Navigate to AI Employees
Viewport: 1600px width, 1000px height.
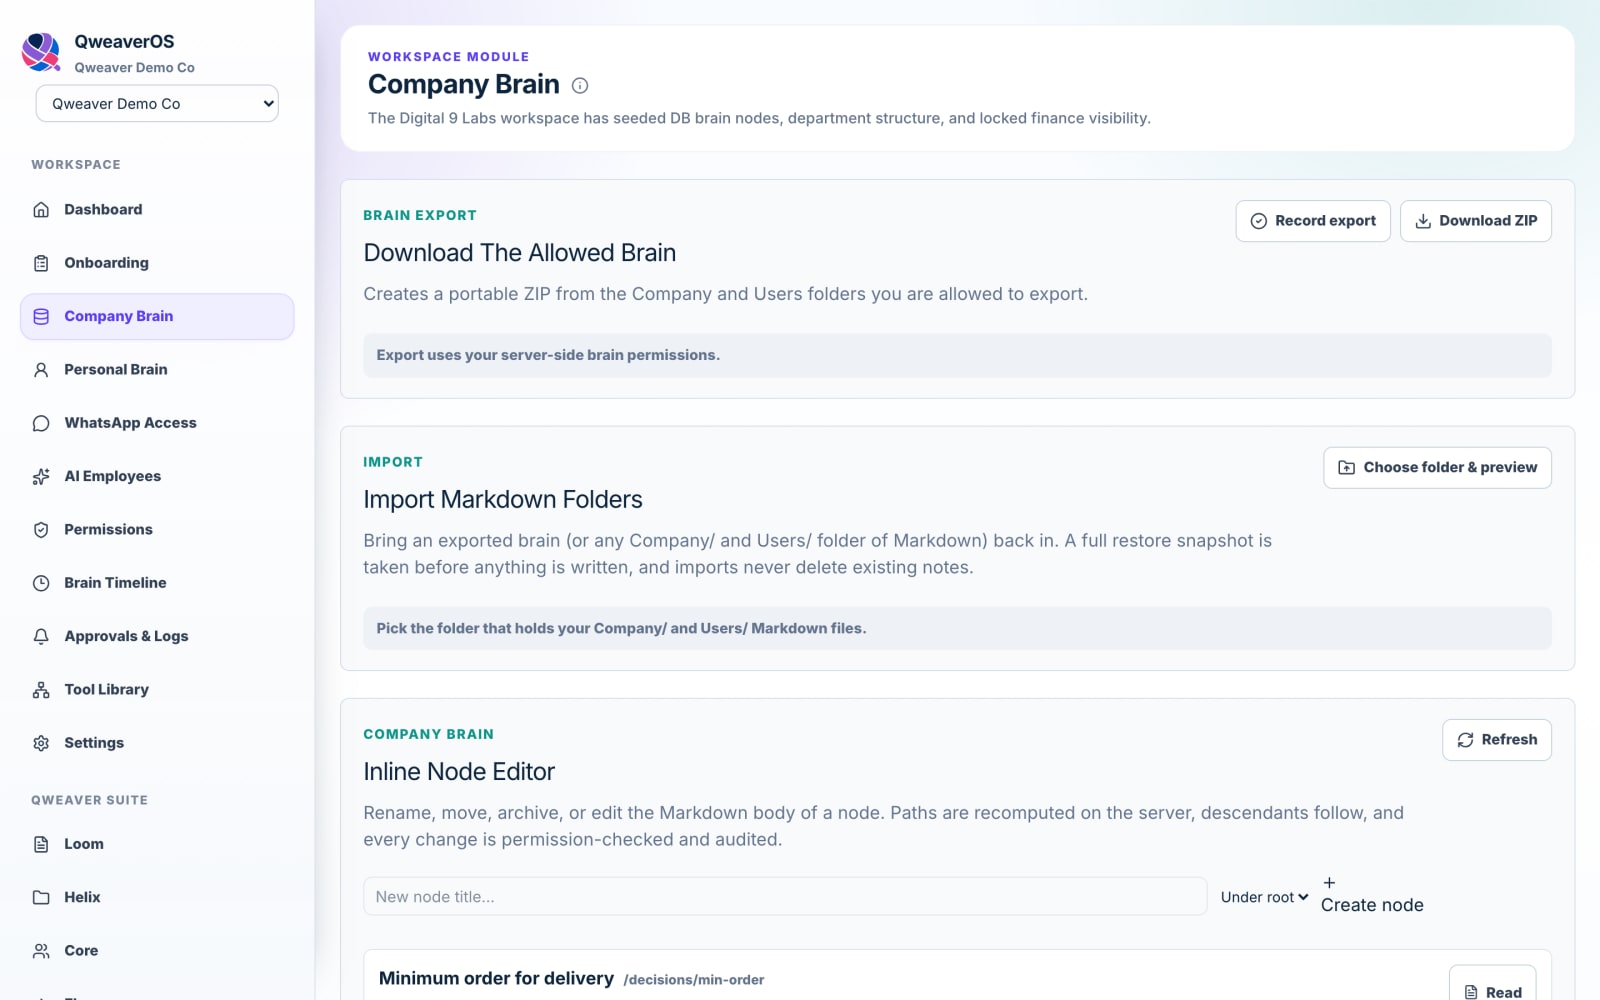pyautogui.click(x=157, y=476)
